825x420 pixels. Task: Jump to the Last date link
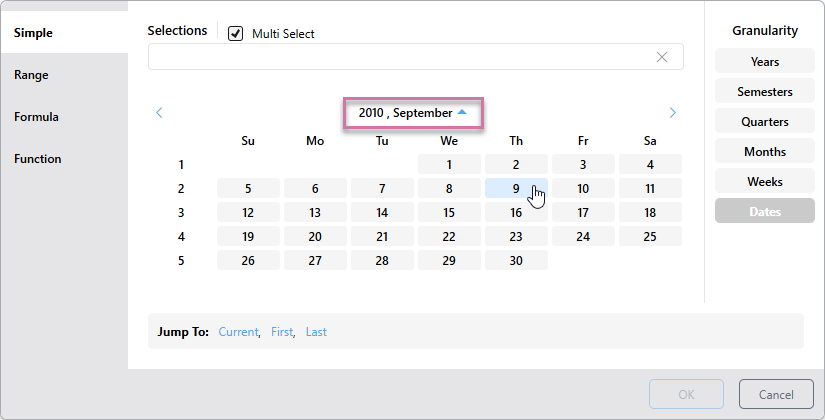point(316,332)
